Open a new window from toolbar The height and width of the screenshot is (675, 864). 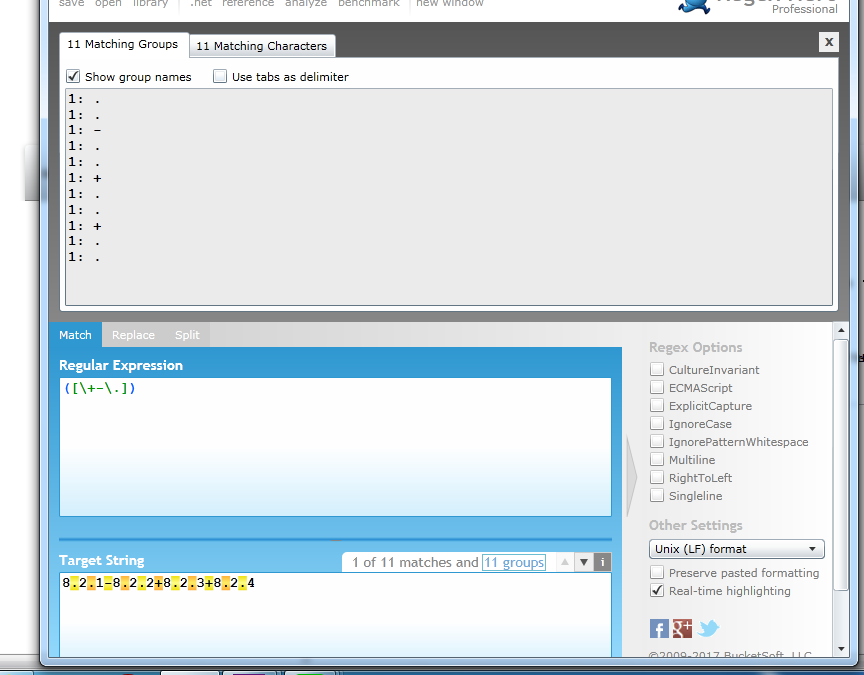[450, 3]
